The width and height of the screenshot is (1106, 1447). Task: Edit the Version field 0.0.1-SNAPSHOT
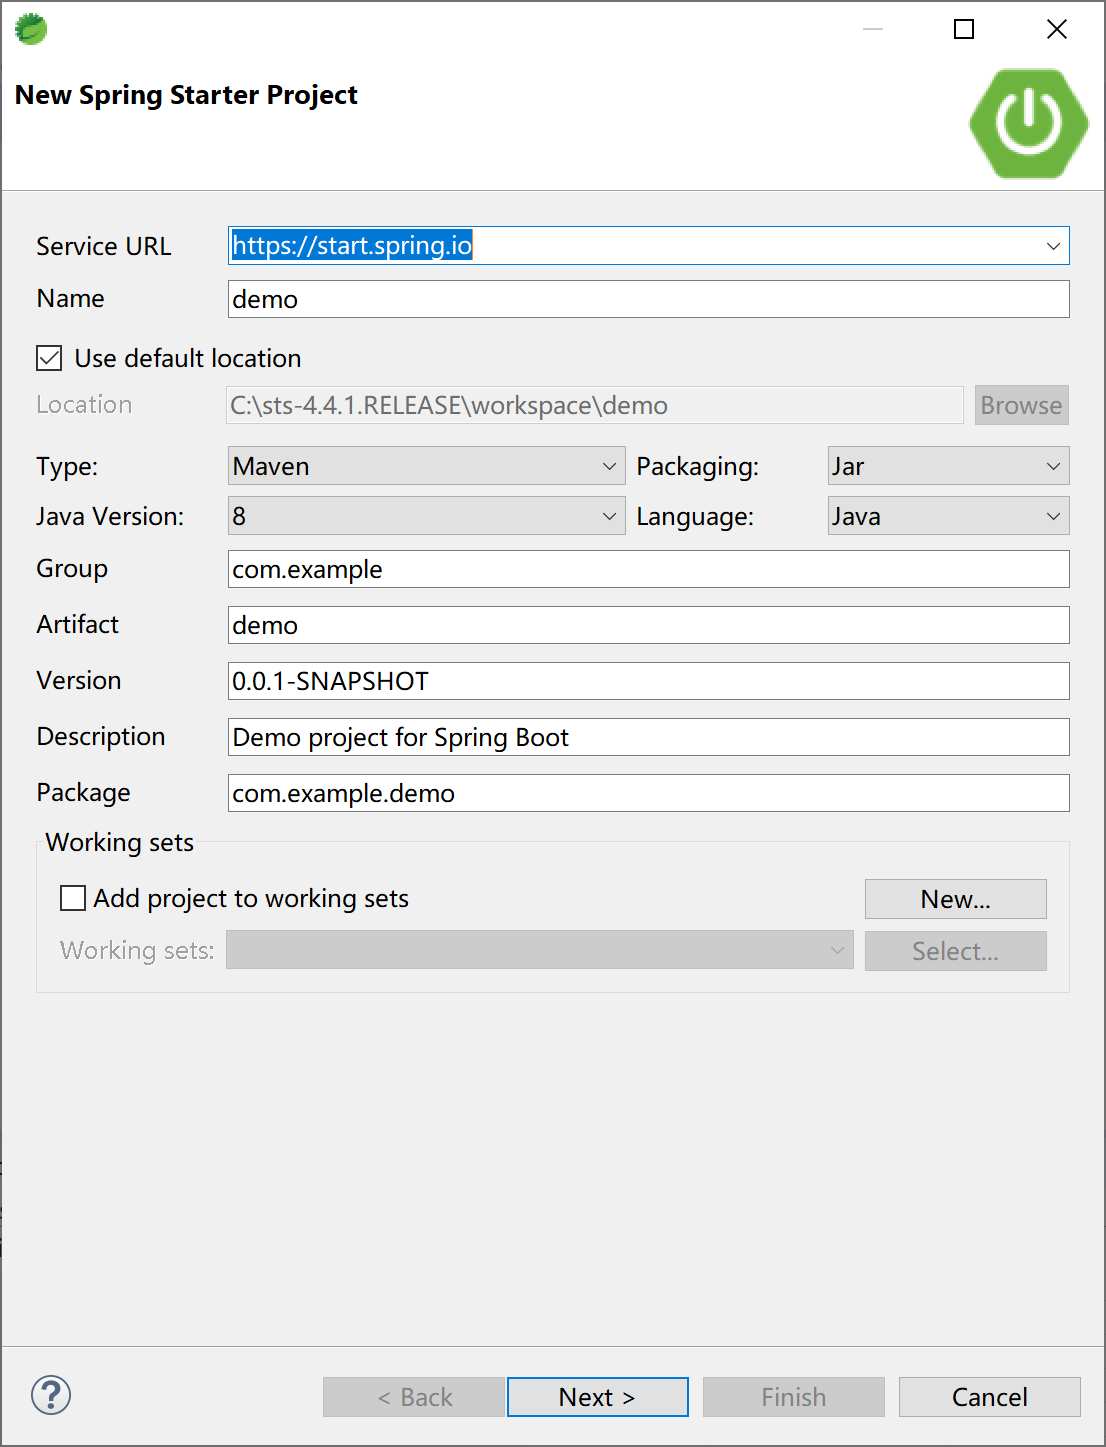point(648,681)
